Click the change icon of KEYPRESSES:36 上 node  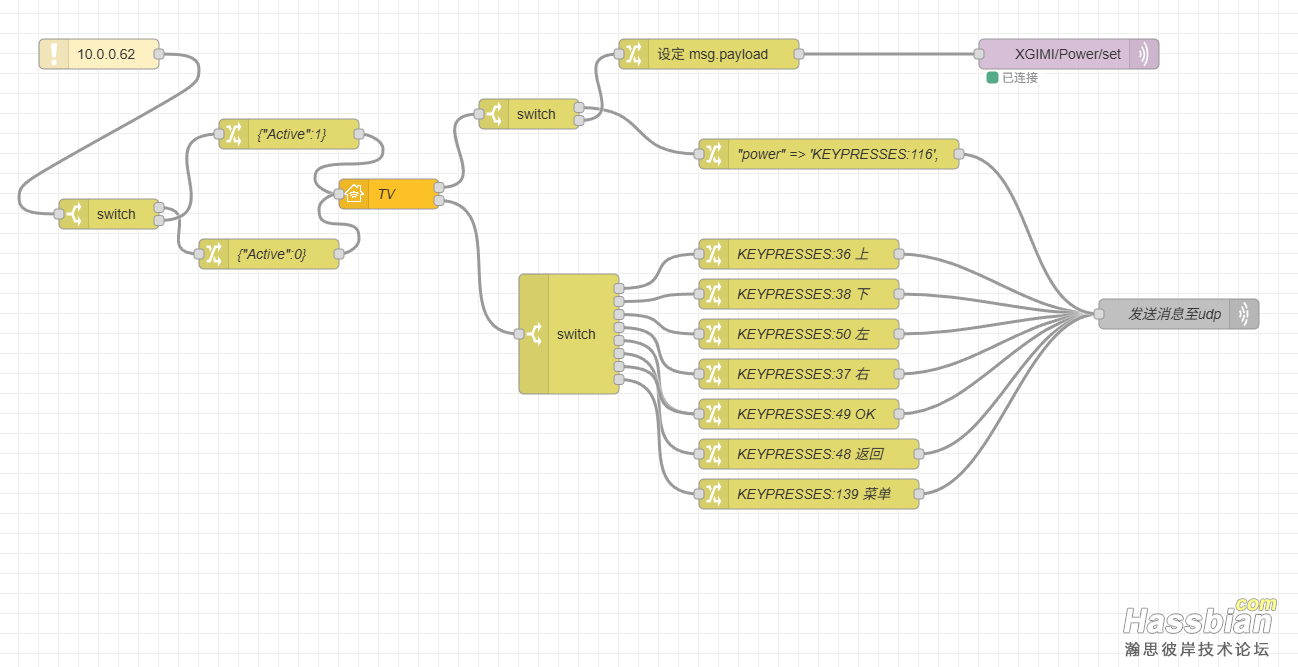click(714, 254)
